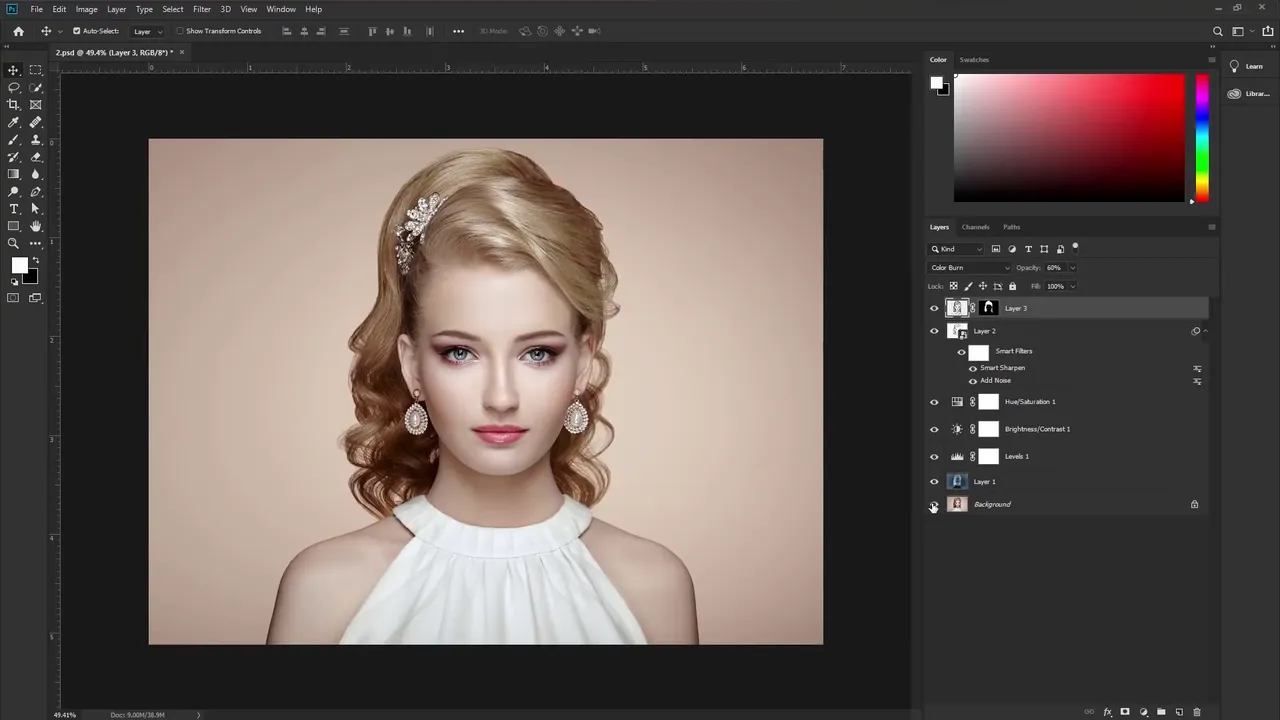The width and height of the screenshot is (1280, 720).
Task: Select the Spot Healing Brush tool
Action: point(36,122)
